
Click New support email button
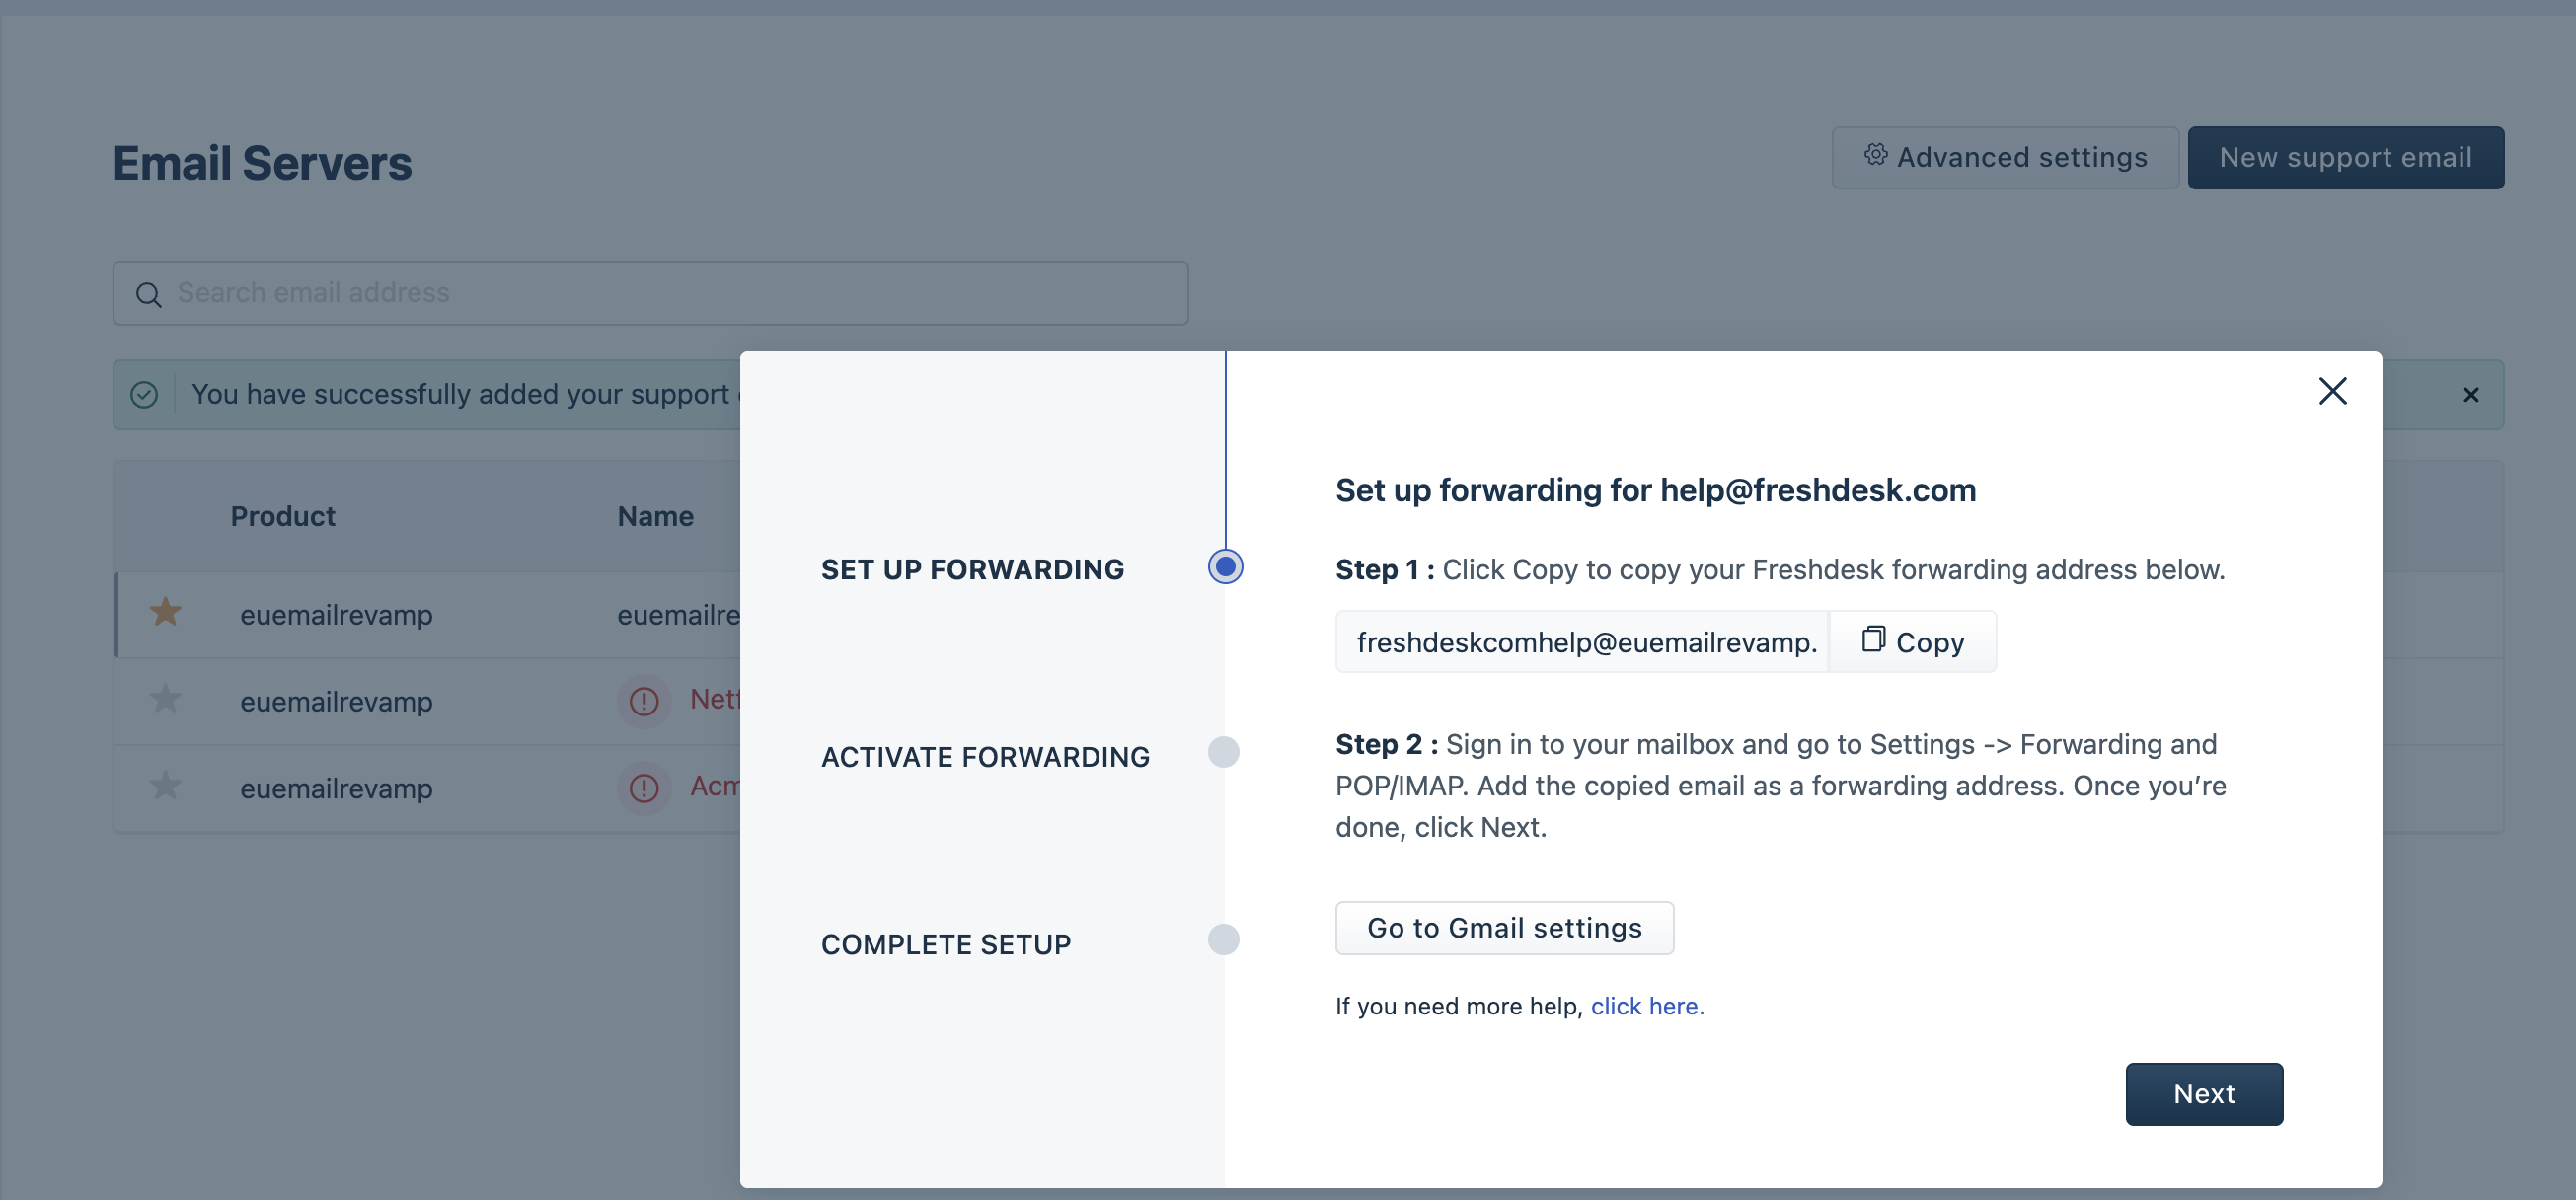[x=2345, y=158]
